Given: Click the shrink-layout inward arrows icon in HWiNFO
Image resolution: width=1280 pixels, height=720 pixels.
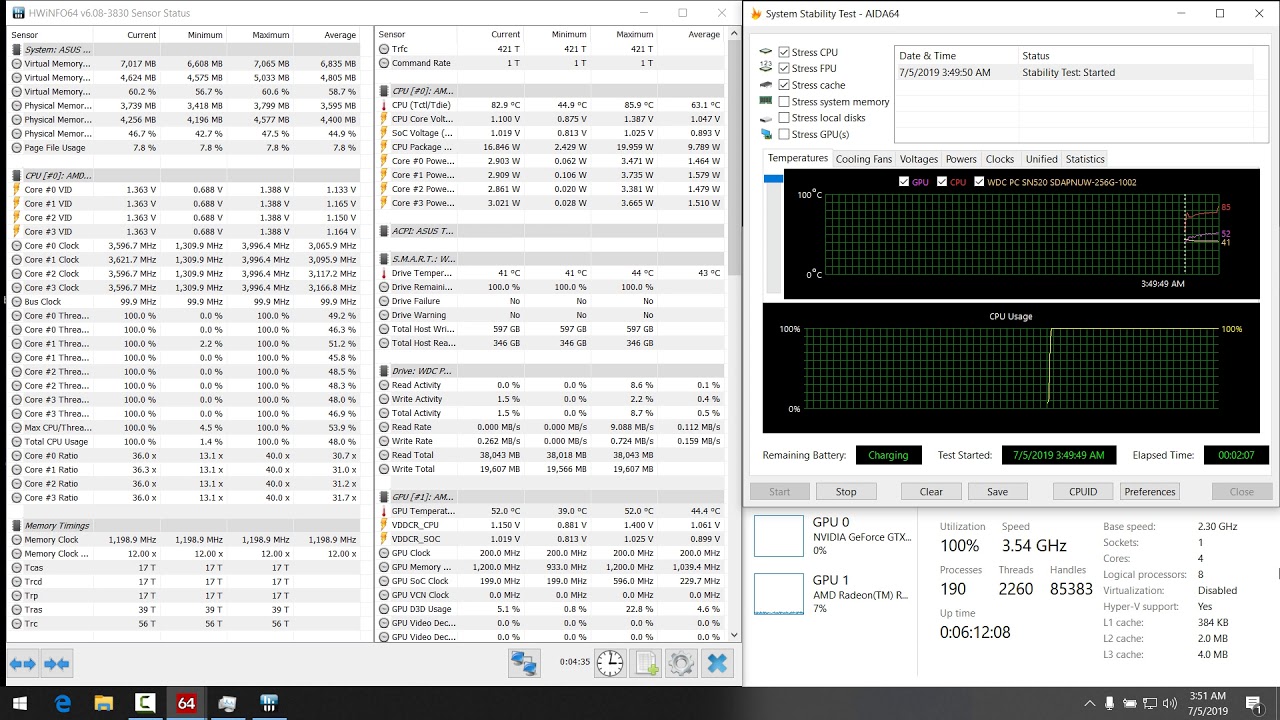Looking at the screenshot, I should [57, 663].
